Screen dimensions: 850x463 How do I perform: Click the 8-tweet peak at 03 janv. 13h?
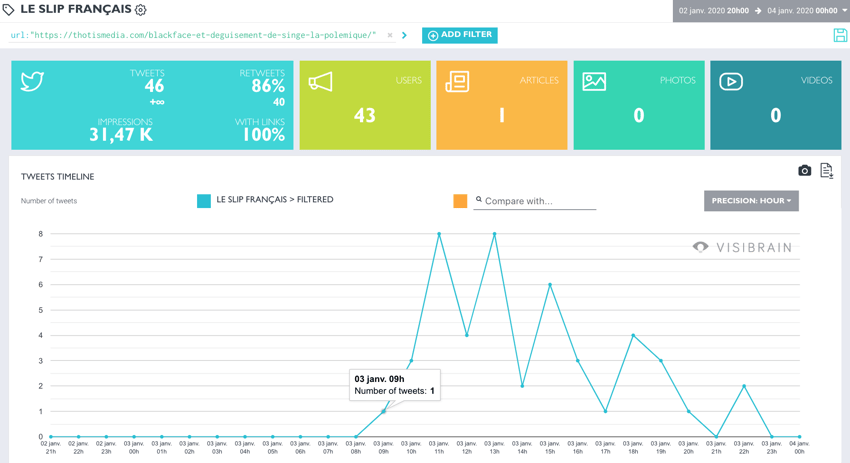click(x=494, y=234)
